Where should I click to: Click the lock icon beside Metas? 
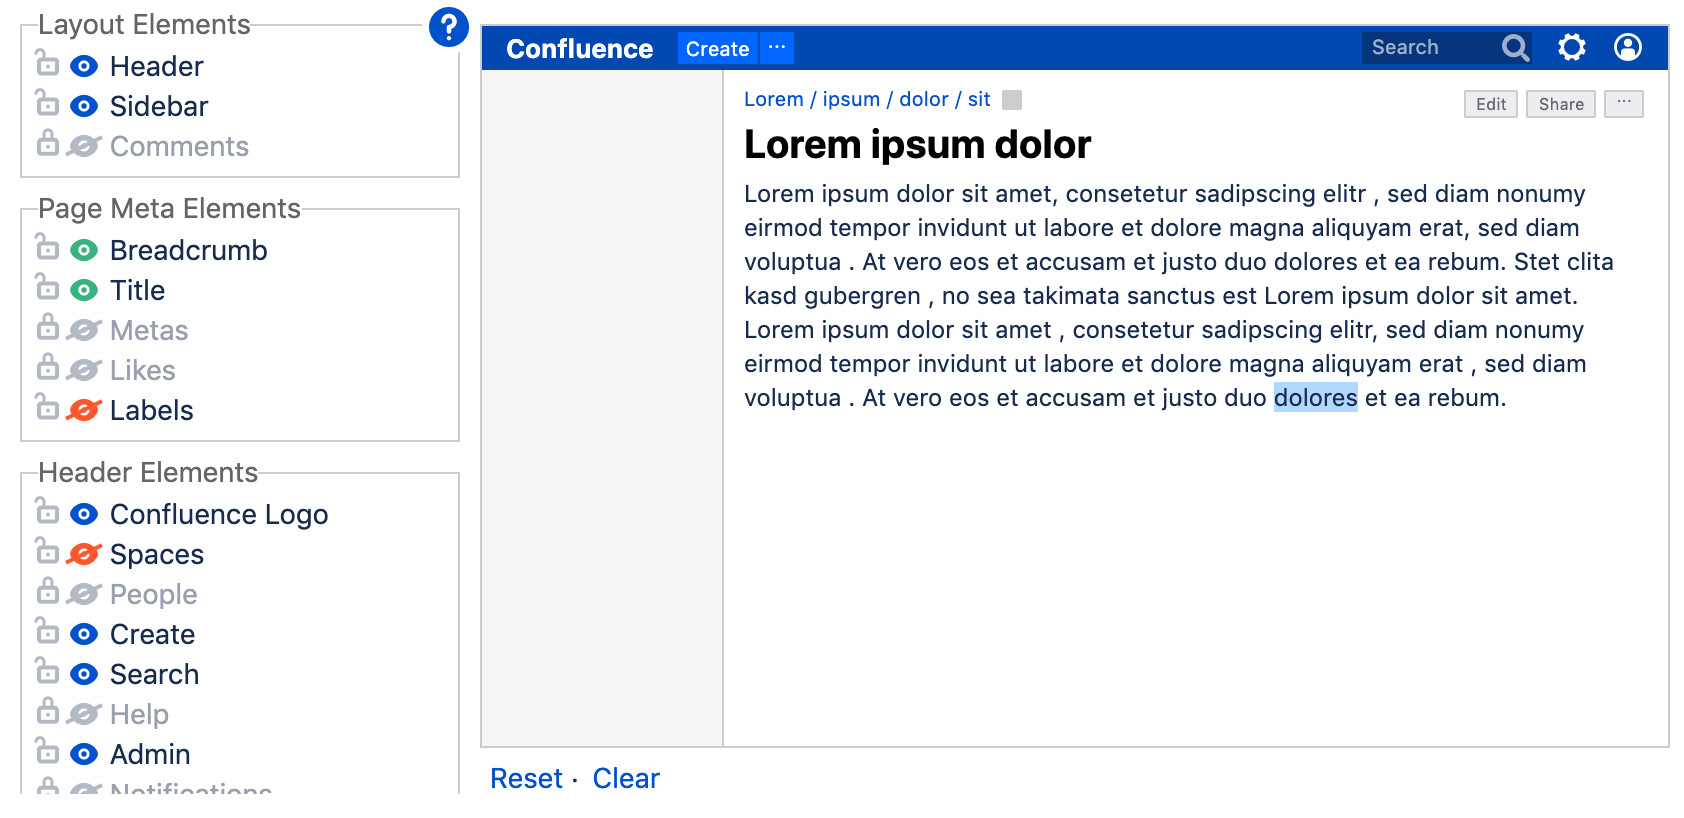pos(47,329)
